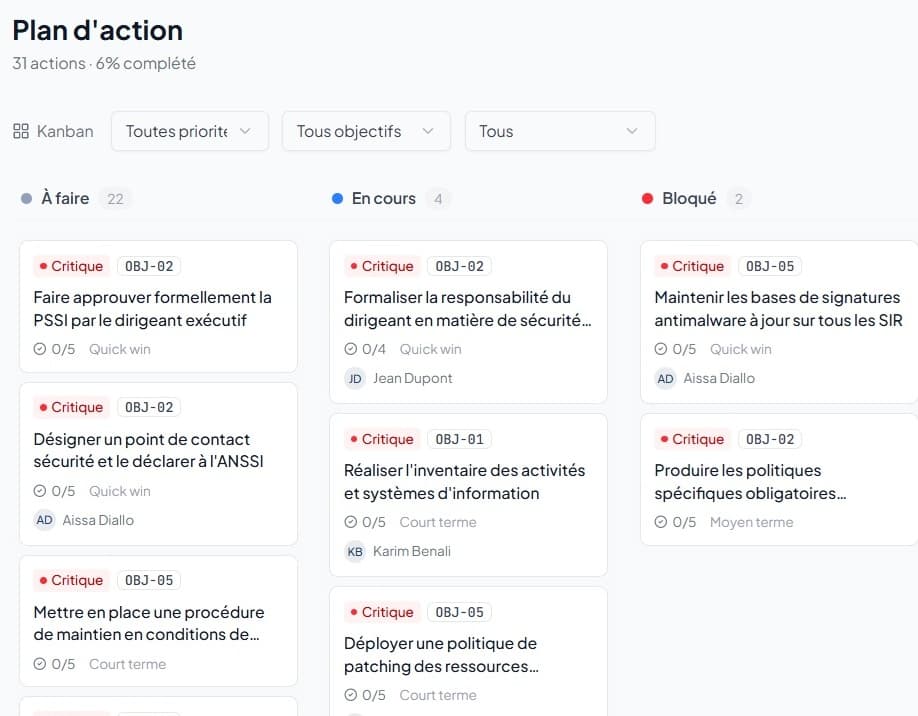Click Critique badge on Maintenir les bases card
This screenshot has height=716, width=918.
click(x=691, y=266)
